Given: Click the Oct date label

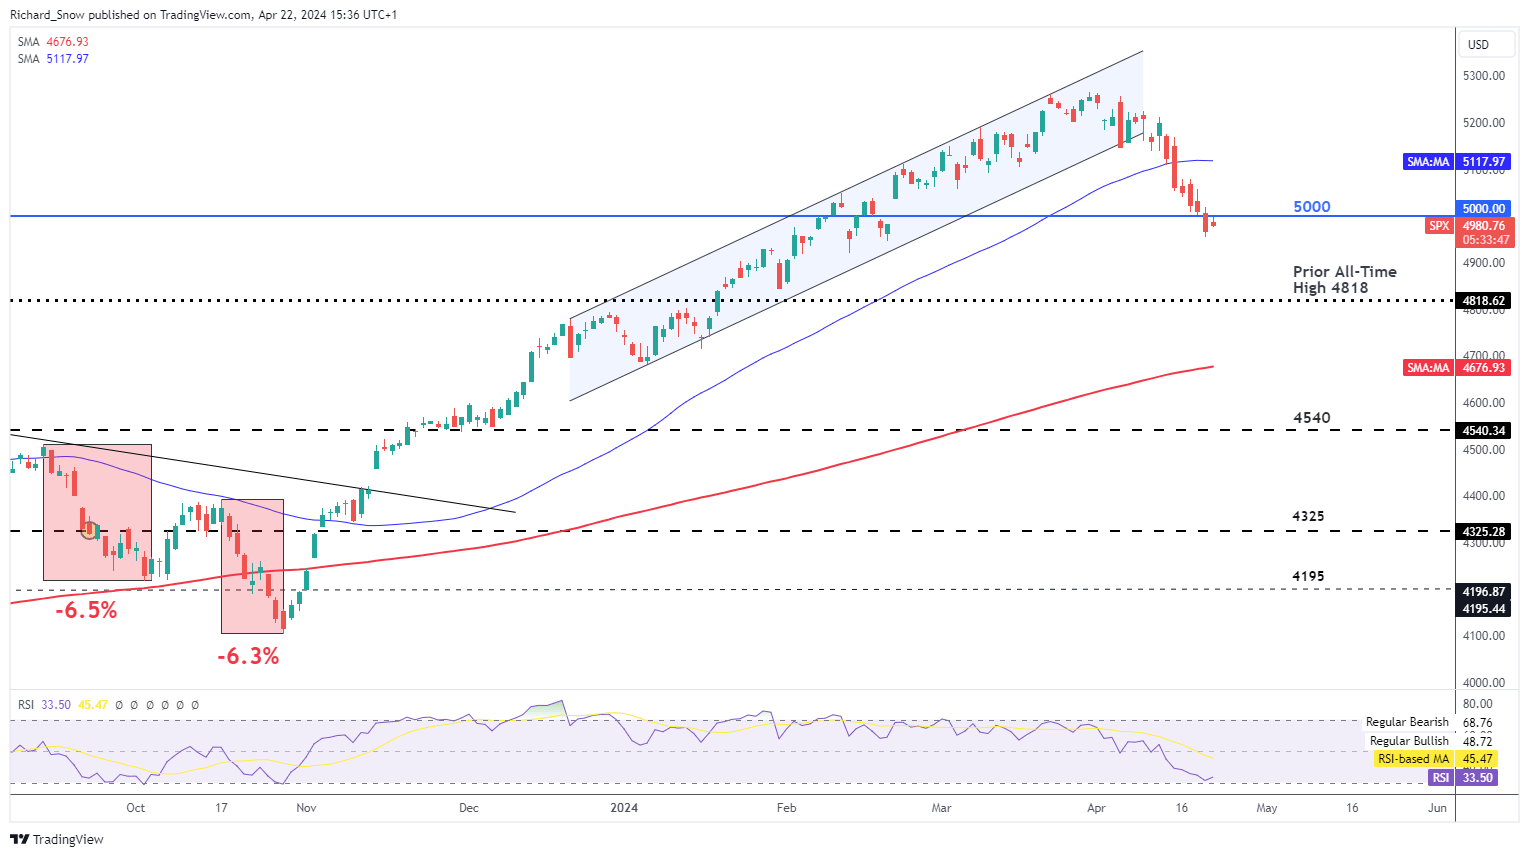Looking at the screenshot, I should pos(136,808).
